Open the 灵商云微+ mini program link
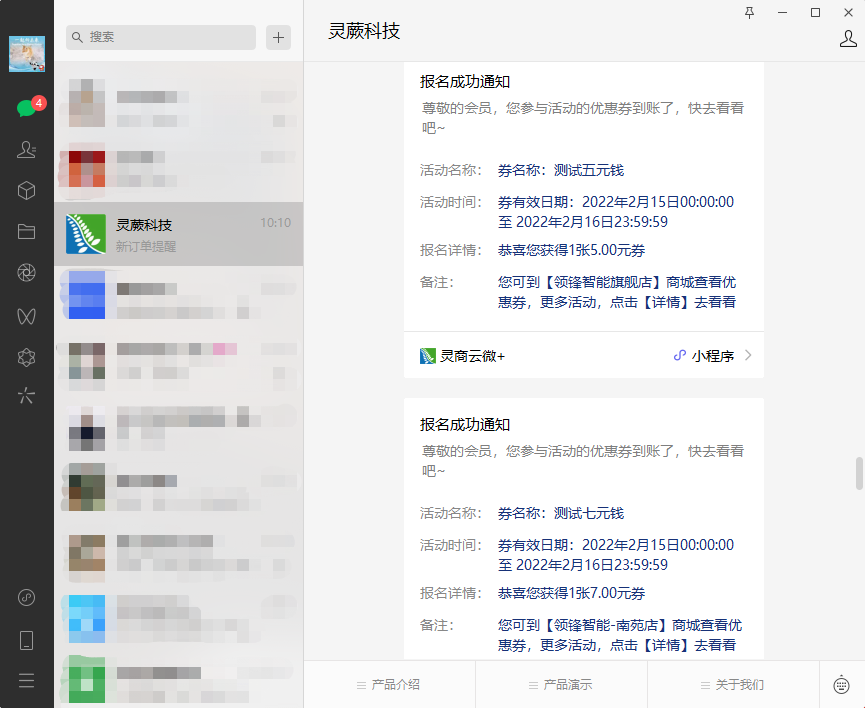 pyautogui.click(x=462, y=356)
